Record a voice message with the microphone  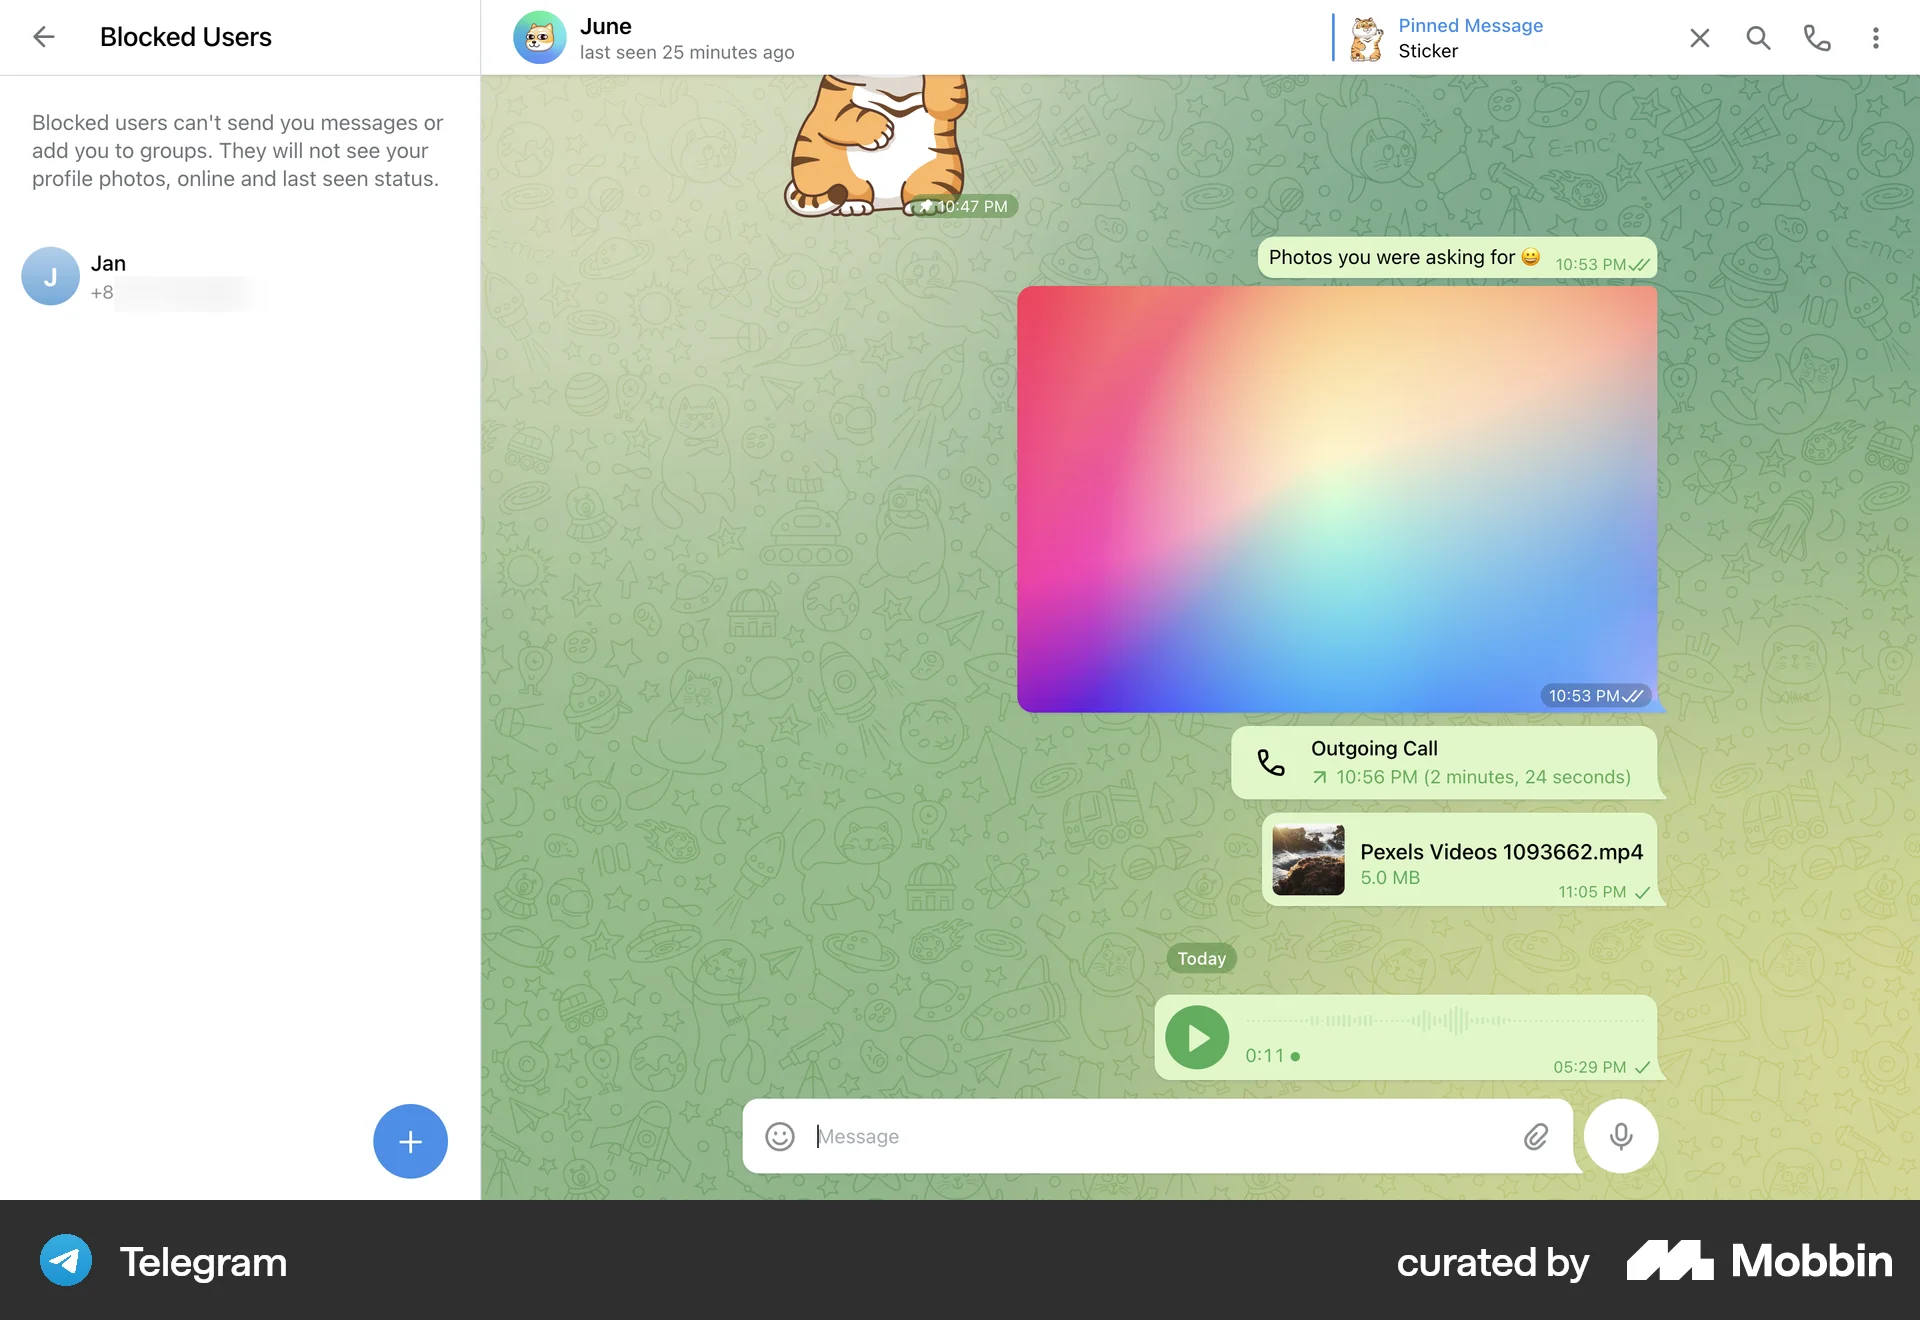pyautogui.click(x=1620, y=1136)
